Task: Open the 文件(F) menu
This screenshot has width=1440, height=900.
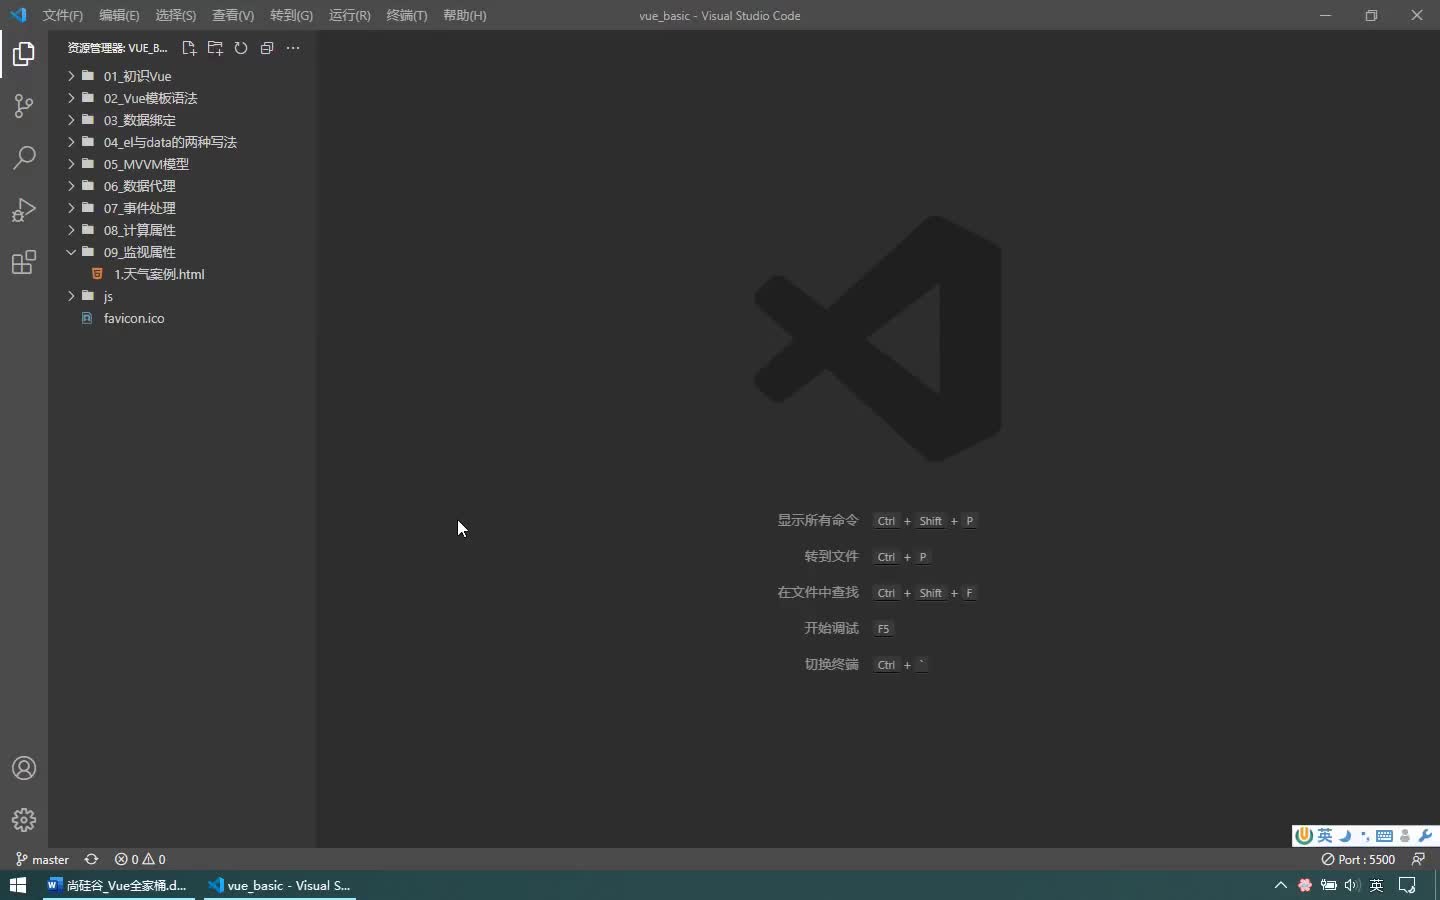Action: click(x=63, y=15)
